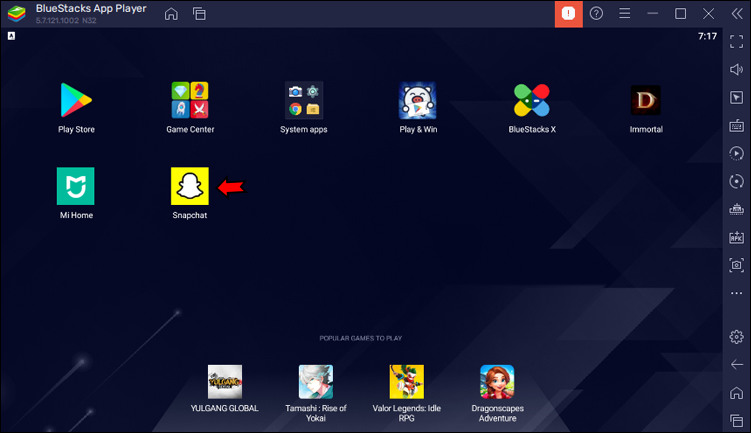Open Valor Legends: Idle RPG tile
Screen dimensions: 751x433
tap(407, 382)
